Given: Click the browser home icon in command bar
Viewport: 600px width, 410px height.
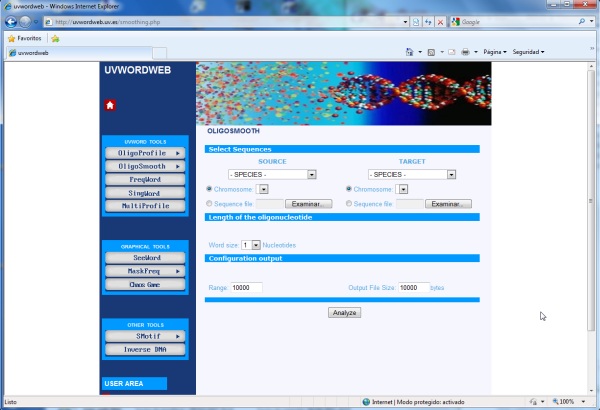Looking at the screenshot, I should [x=411, y=52].
